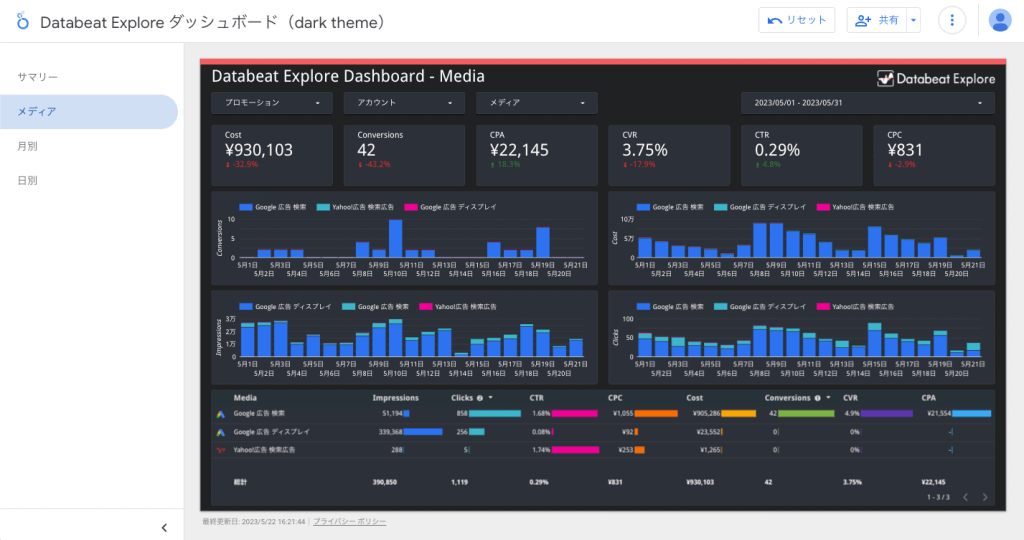Image resolution: width=1024 pixels, height=540 pixels.
Task: Click the Databeat Explore logo
Action: 935,79
